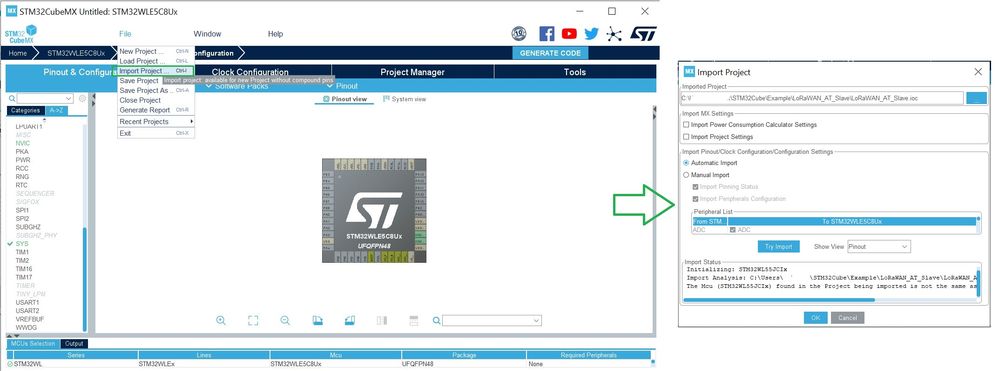
Task: Open the Window menu
Action: [x=207, y=34]
